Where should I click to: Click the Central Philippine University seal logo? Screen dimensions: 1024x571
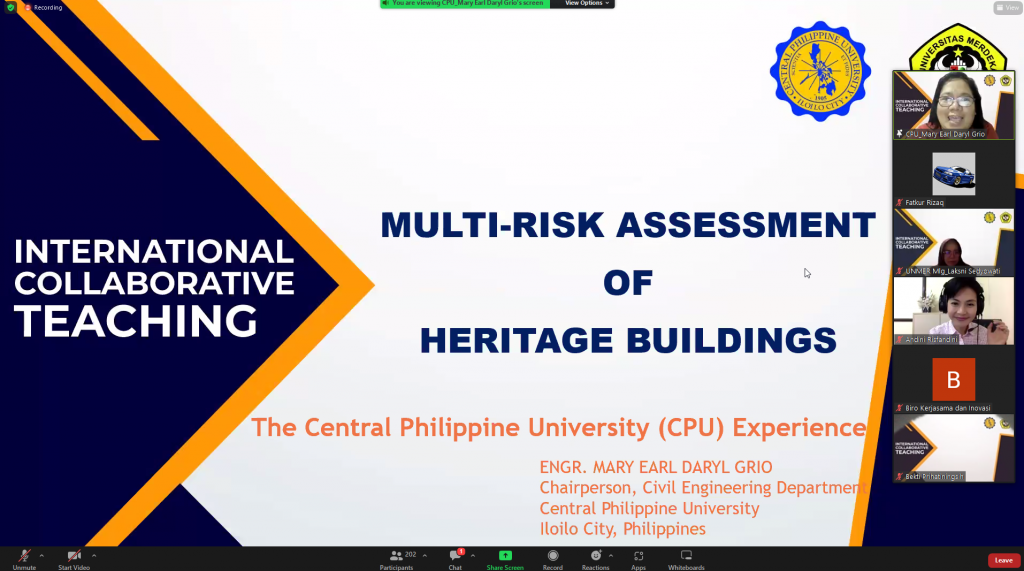coord(820,71)
